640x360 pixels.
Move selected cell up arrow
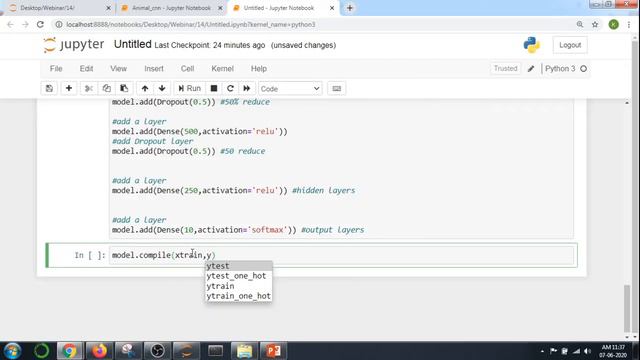click(x=145, y=89)
